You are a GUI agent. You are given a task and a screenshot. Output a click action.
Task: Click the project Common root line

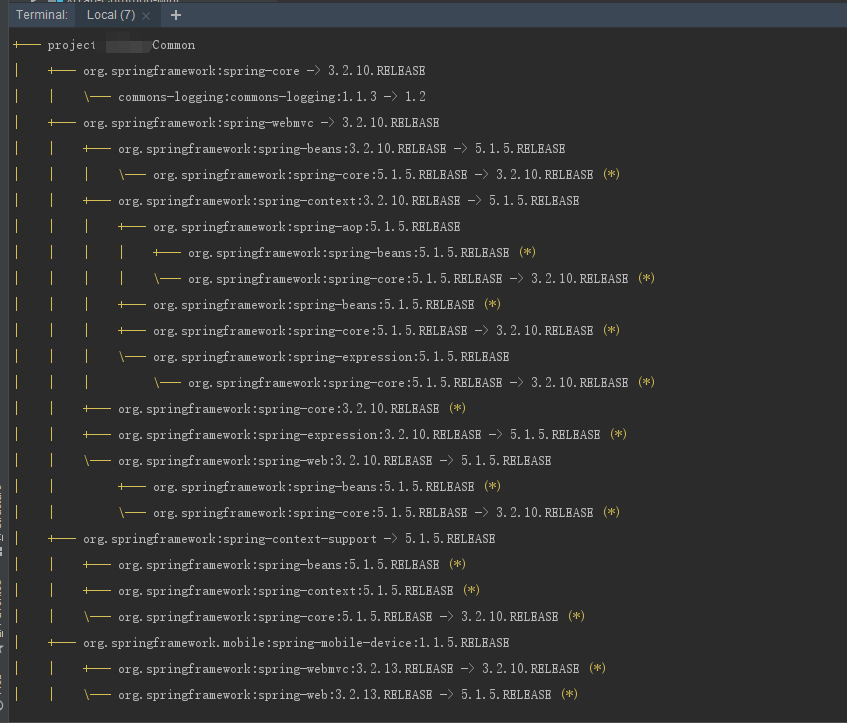pos(121,45)
